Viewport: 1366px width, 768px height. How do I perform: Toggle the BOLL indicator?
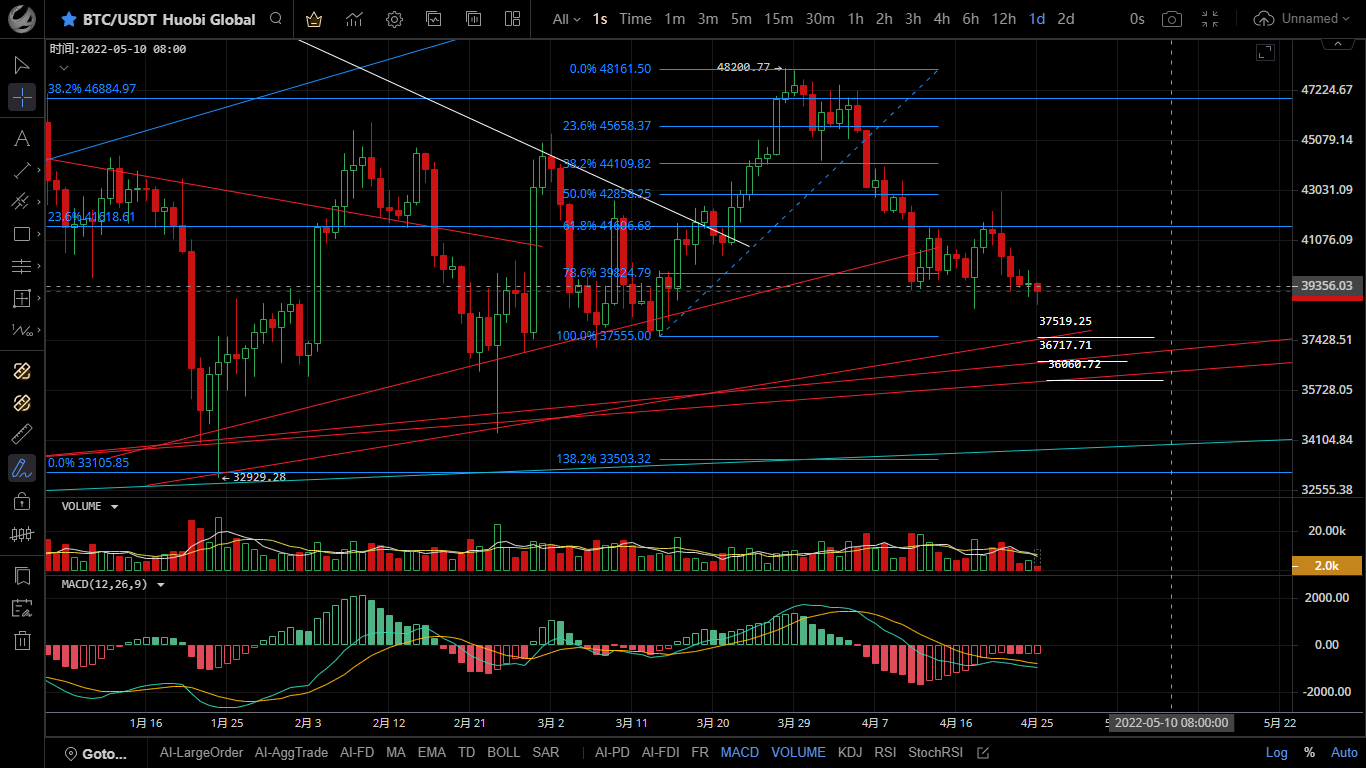coord(504,753)
